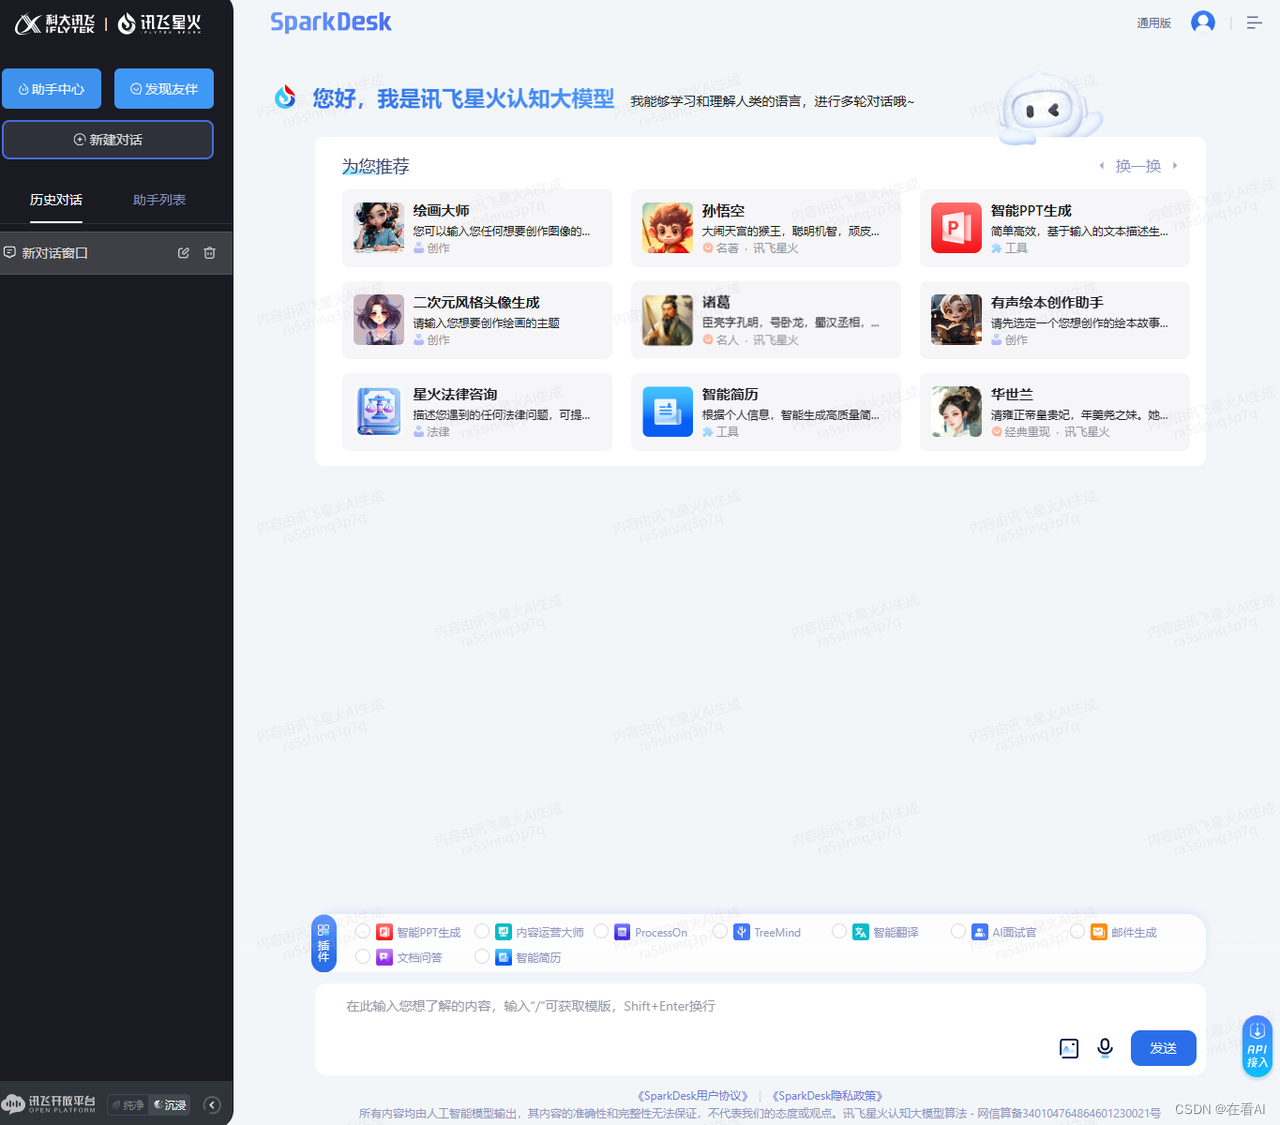Switch to 纯净 display mode
The height and width of the screenshot is (1125, 1280).
(x=128, y=1105)
